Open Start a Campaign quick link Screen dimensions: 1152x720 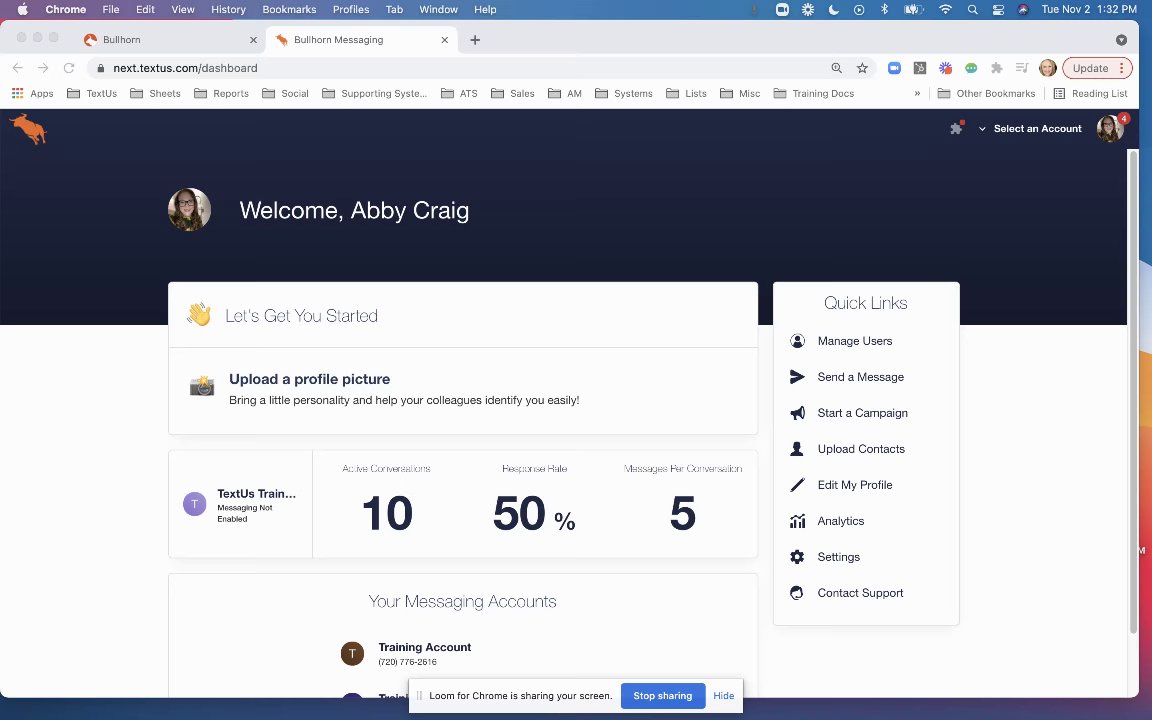tap(863, 413)
